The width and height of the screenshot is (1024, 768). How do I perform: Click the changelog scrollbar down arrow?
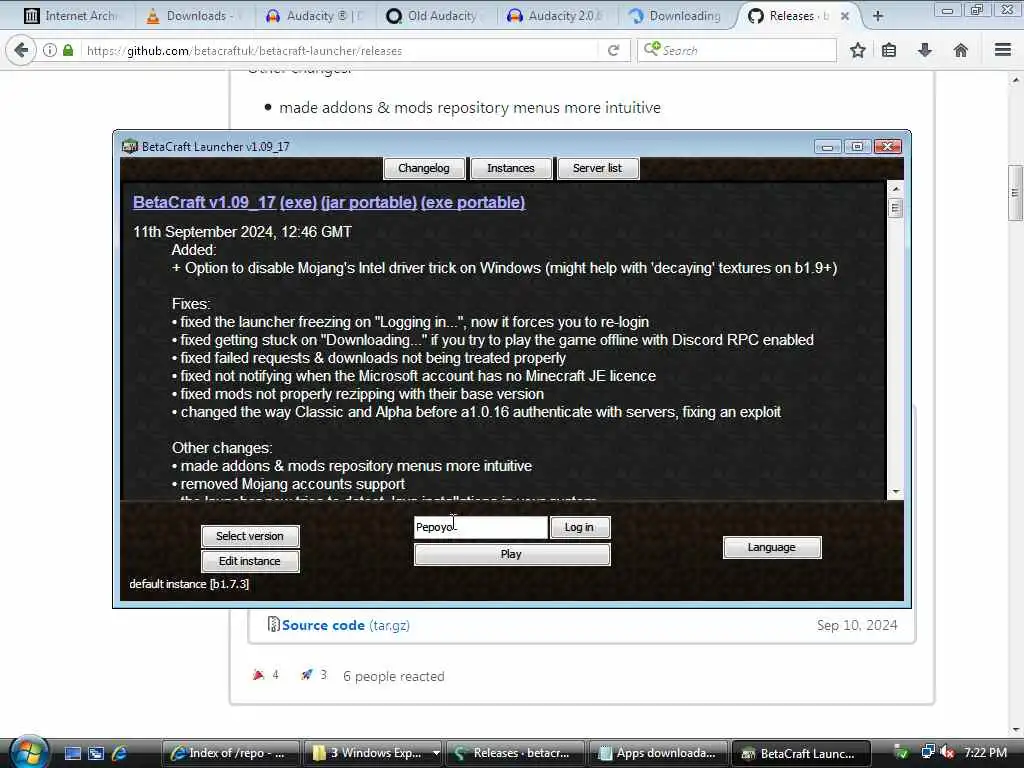pos(895,491)
